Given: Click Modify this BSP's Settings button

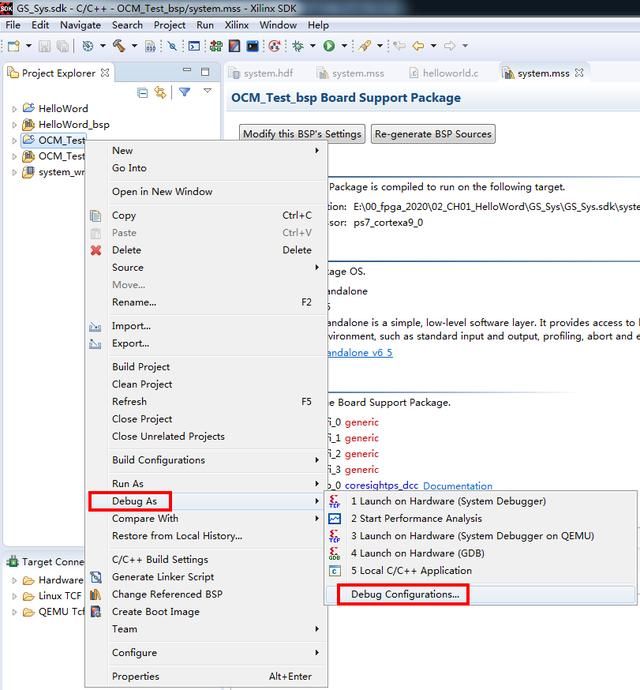Looking at the screenshot, I should (x=302, y=134).
